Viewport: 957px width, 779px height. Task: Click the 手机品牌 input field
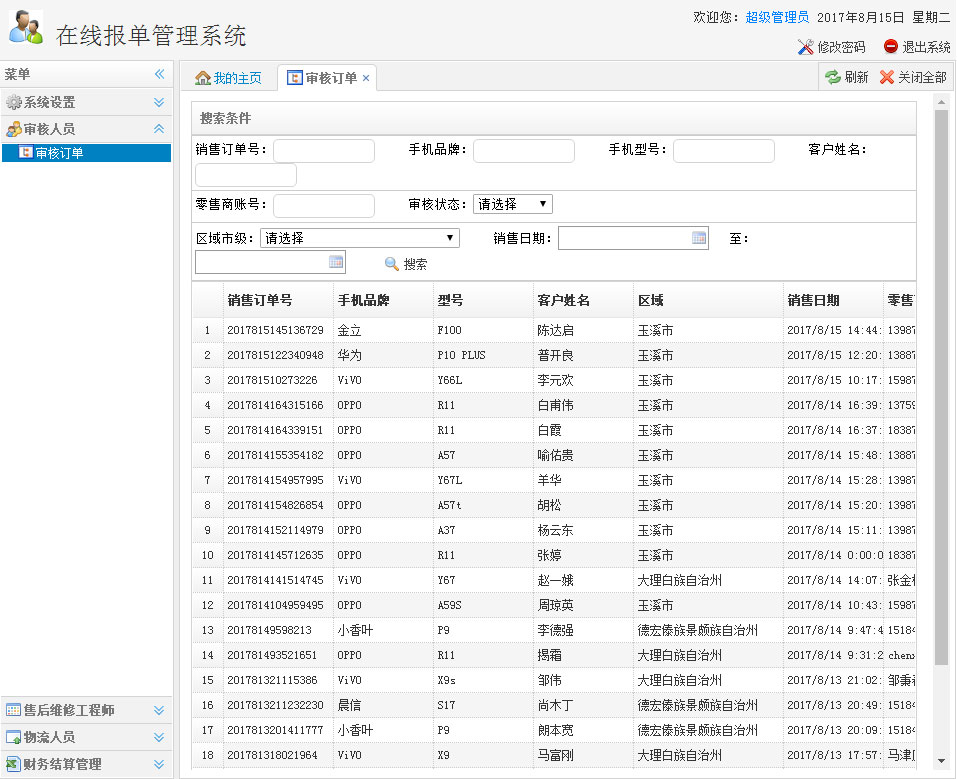[x=523, y=151]
